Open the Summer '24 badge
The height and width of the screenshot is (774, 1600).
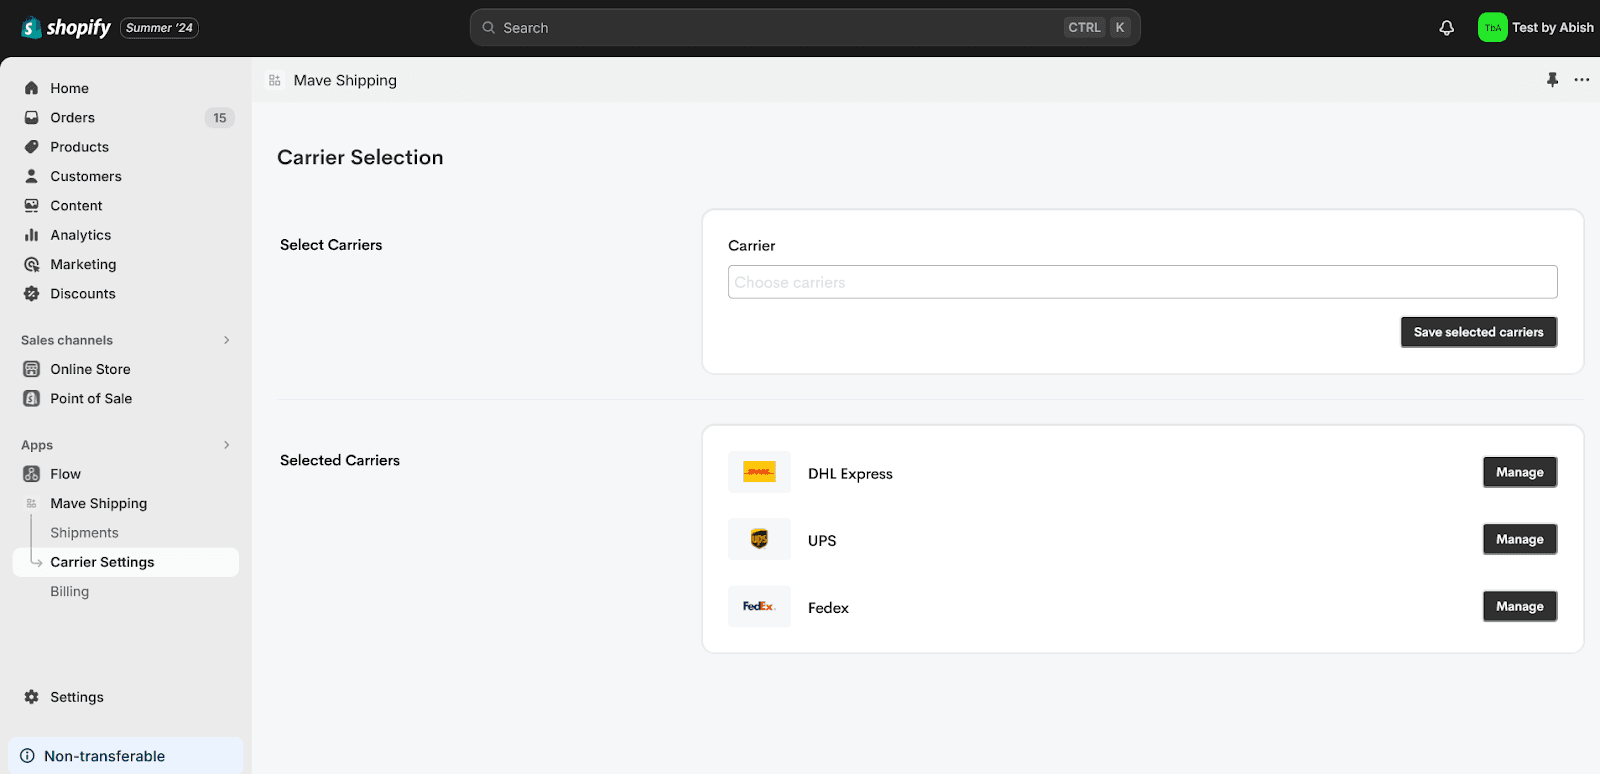pyautogui.click(x=160, y=28)
